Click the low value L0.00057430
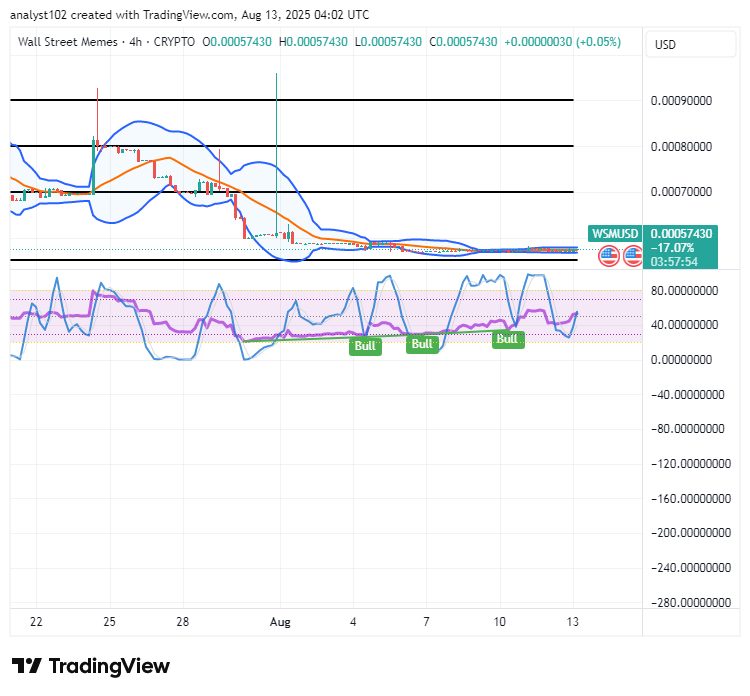750x696 pixels. 388,42
